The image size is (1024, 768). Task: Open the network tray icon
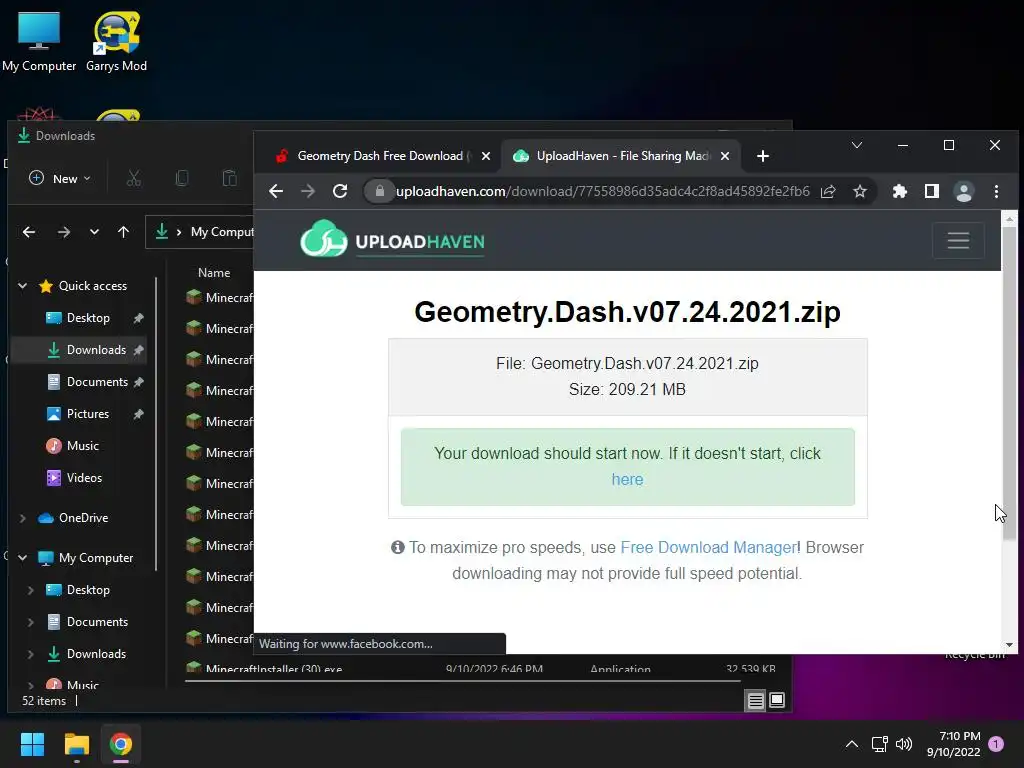tap(879, 744)
